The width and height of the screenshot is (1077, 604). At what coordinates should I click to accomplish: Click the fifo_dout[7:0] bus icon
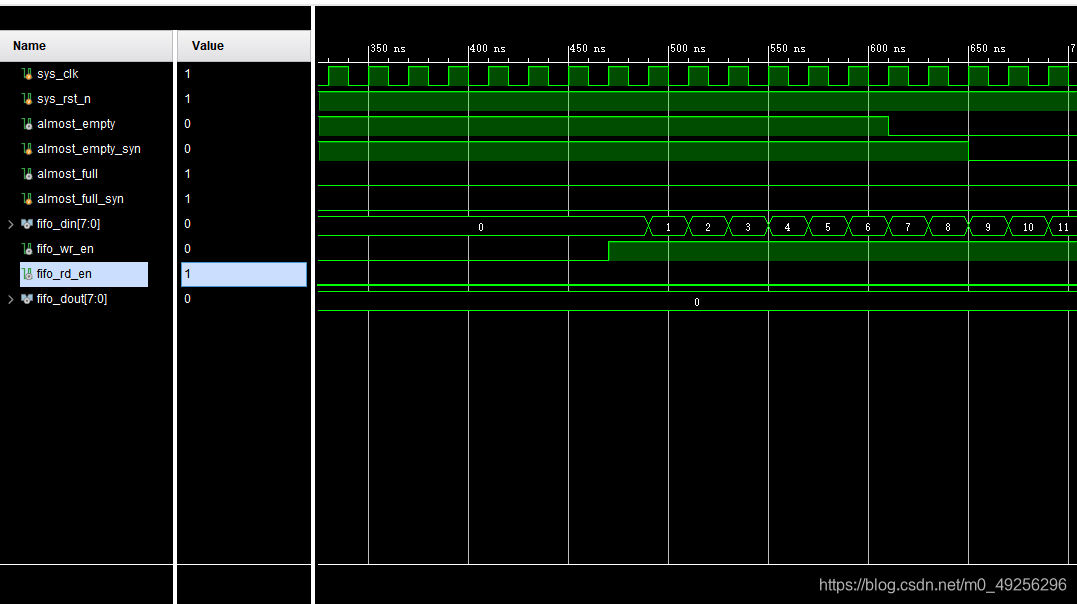27,299
